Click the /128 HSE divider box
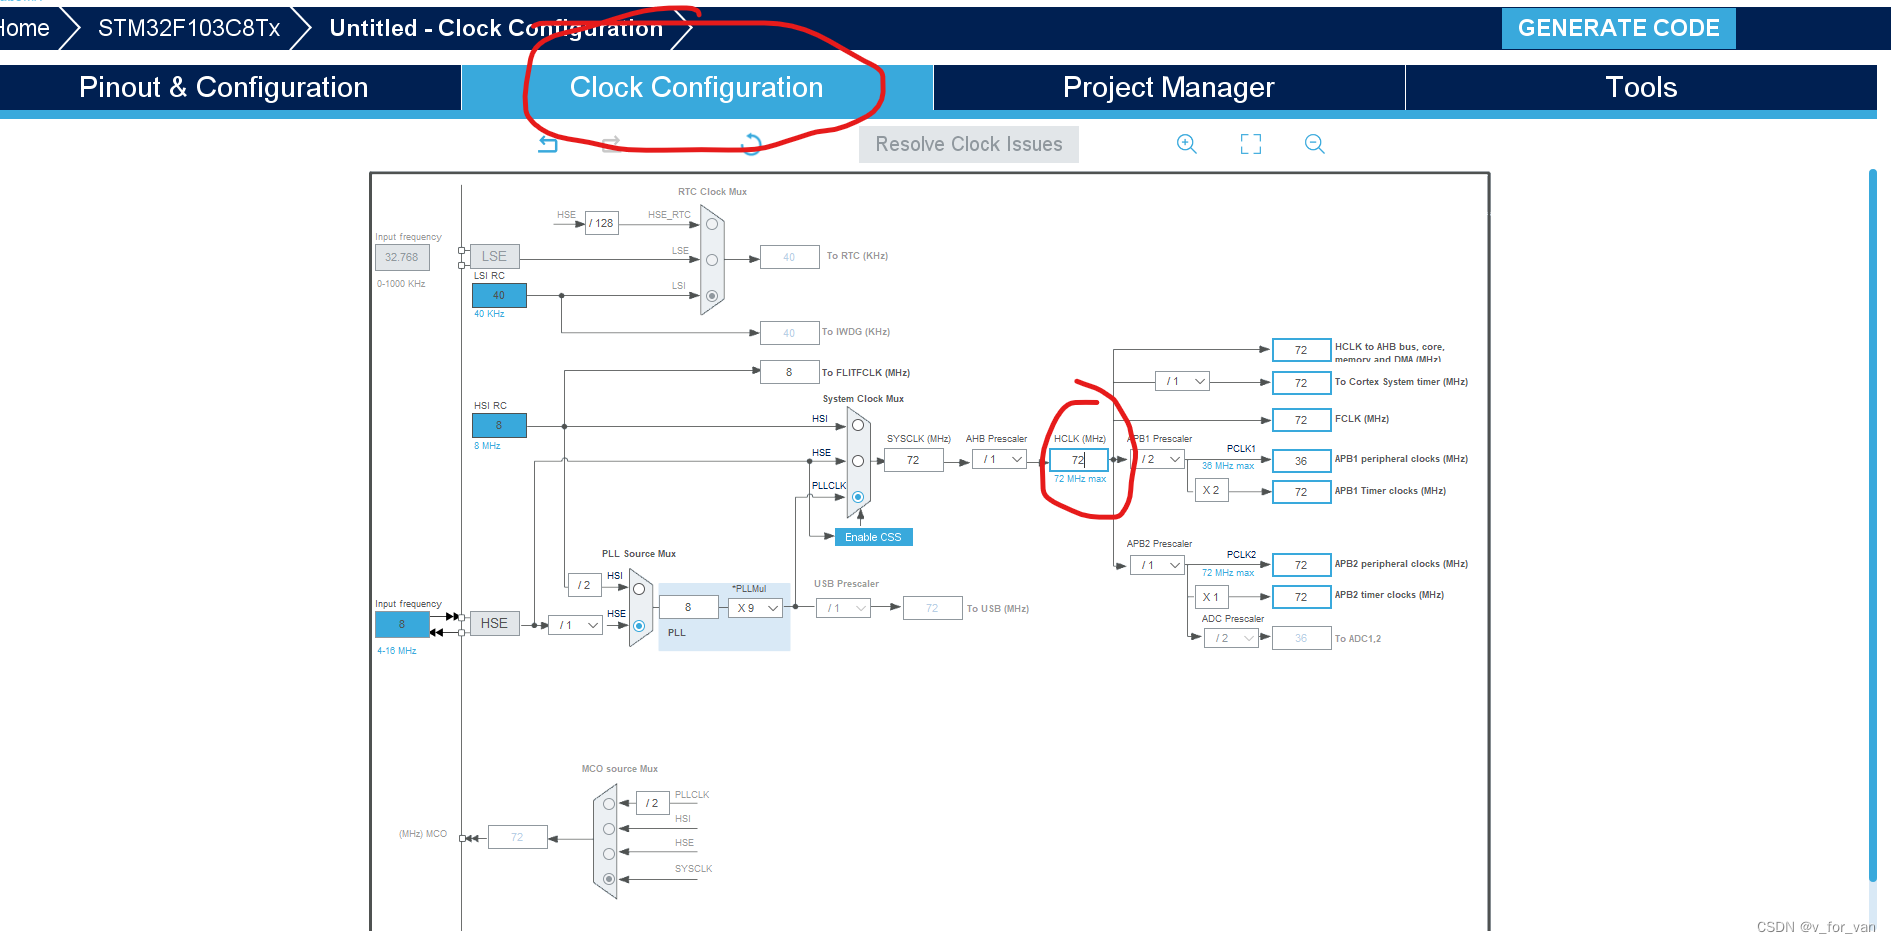This screenshot has width=1891, height=943. (602, 223)
